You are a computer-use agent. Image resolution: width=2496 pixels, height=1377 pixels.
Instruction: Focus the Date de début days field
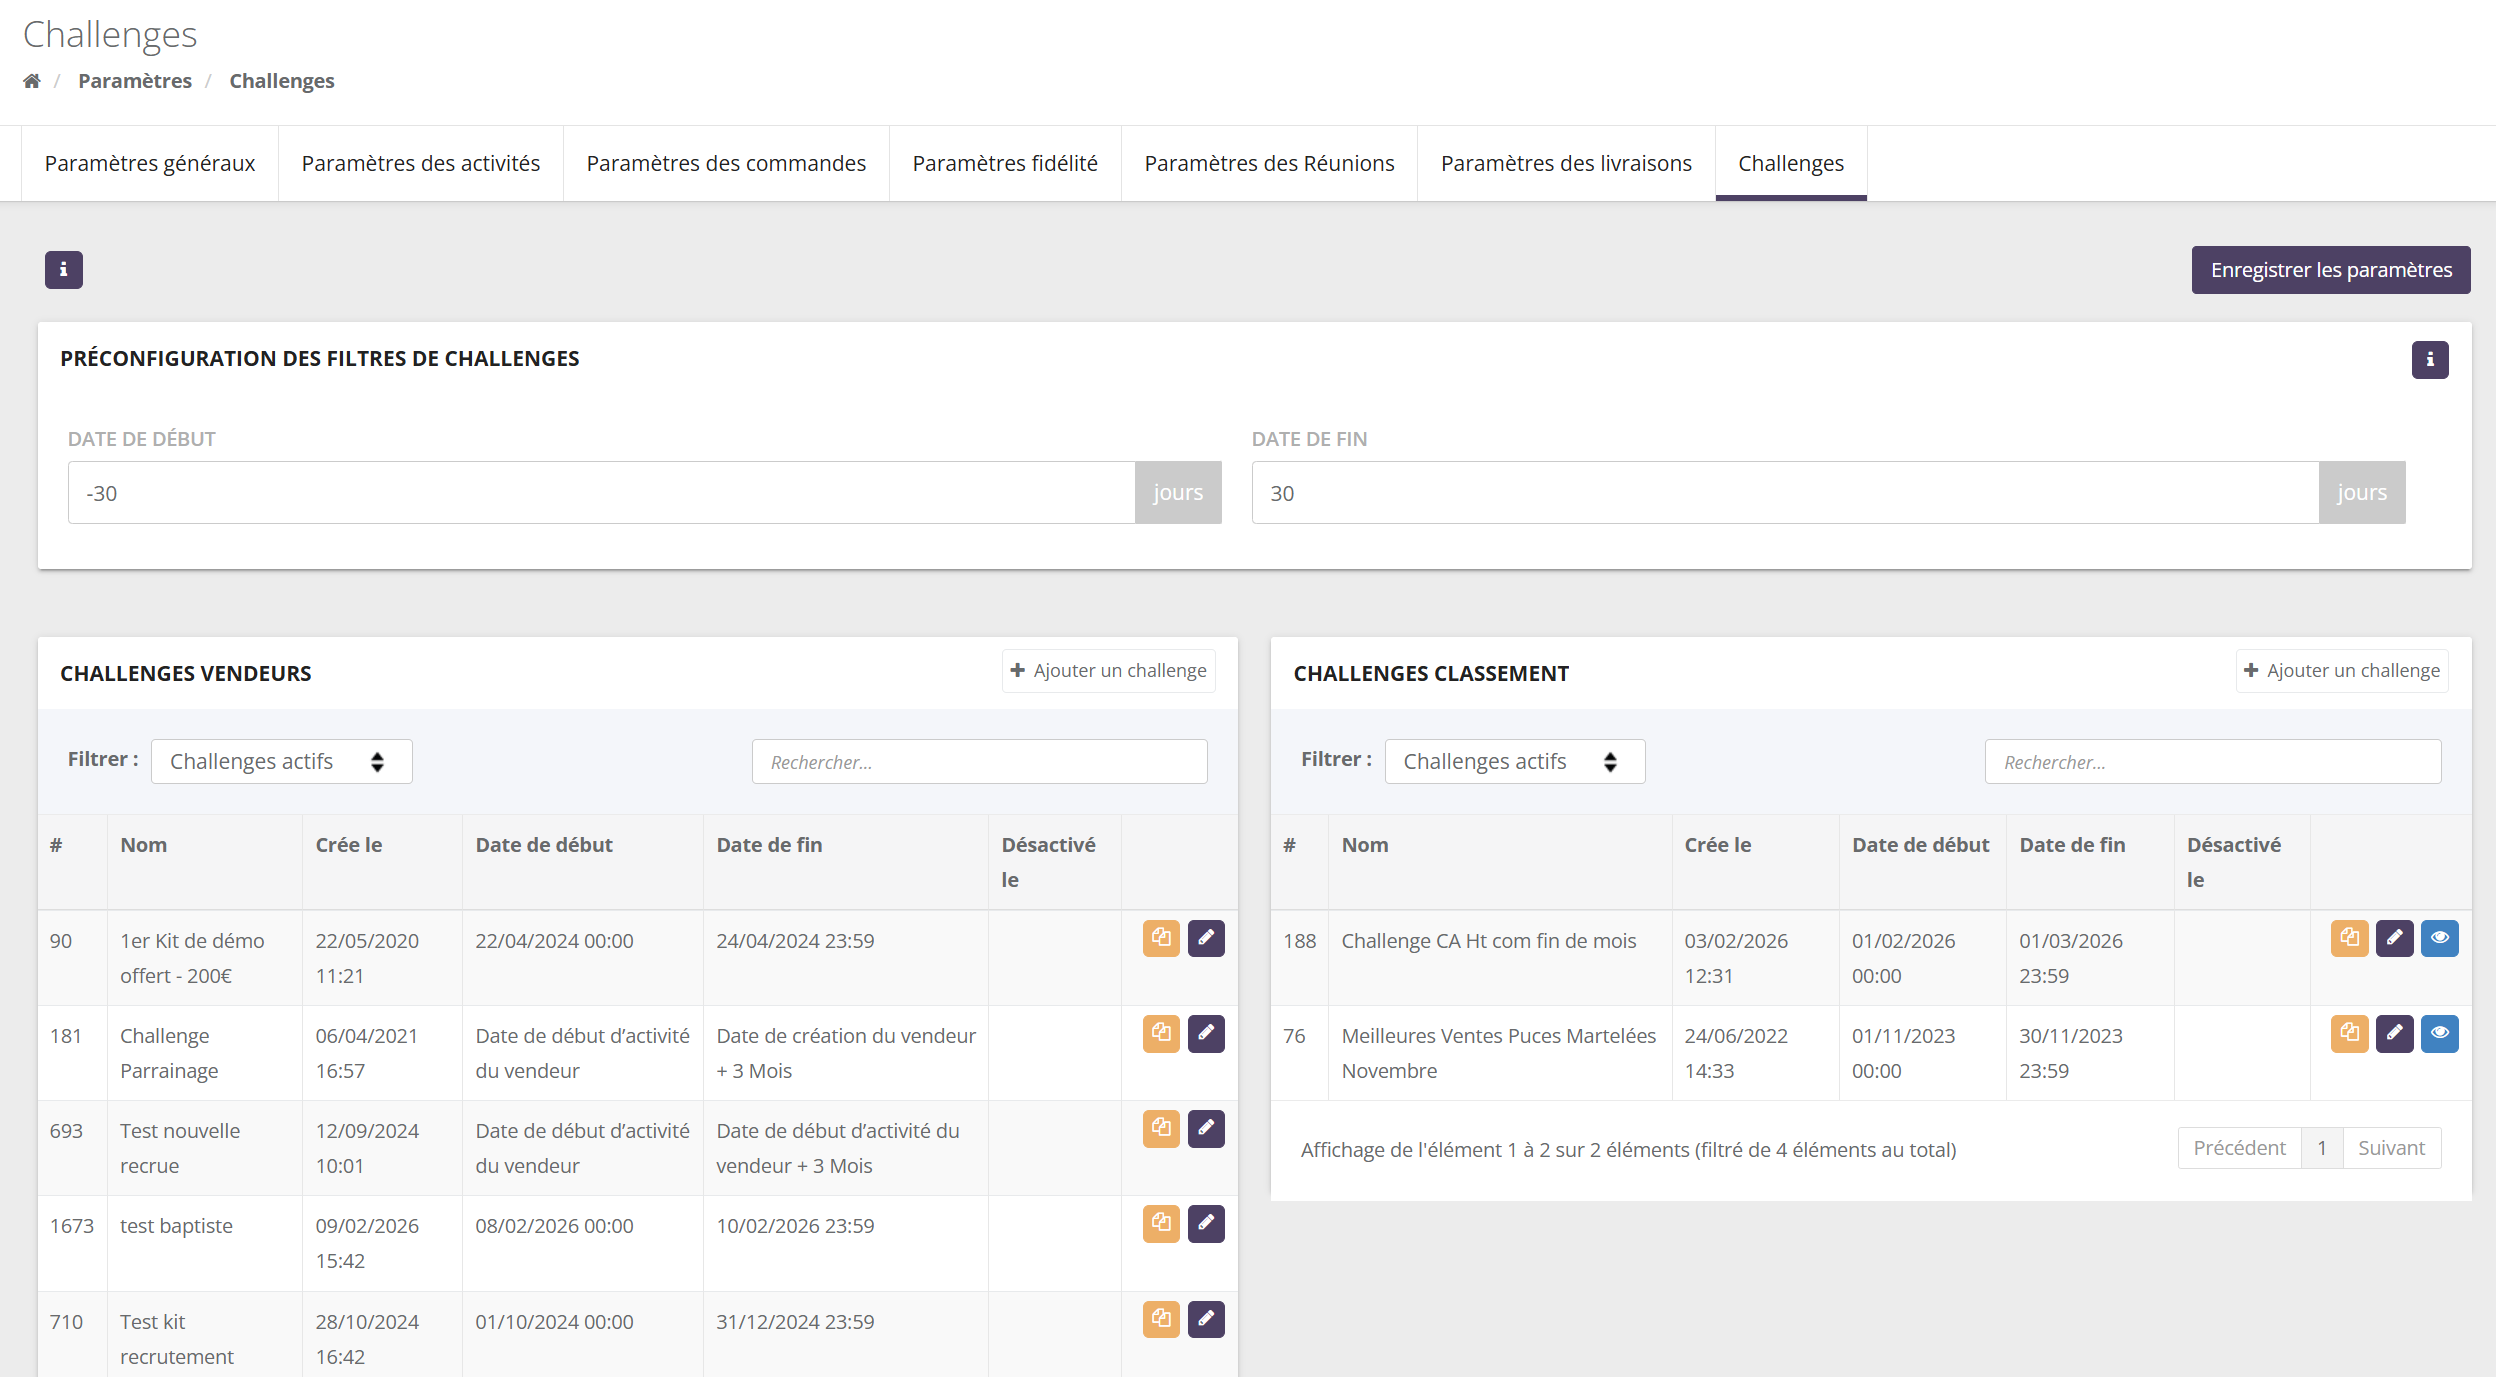601,493
